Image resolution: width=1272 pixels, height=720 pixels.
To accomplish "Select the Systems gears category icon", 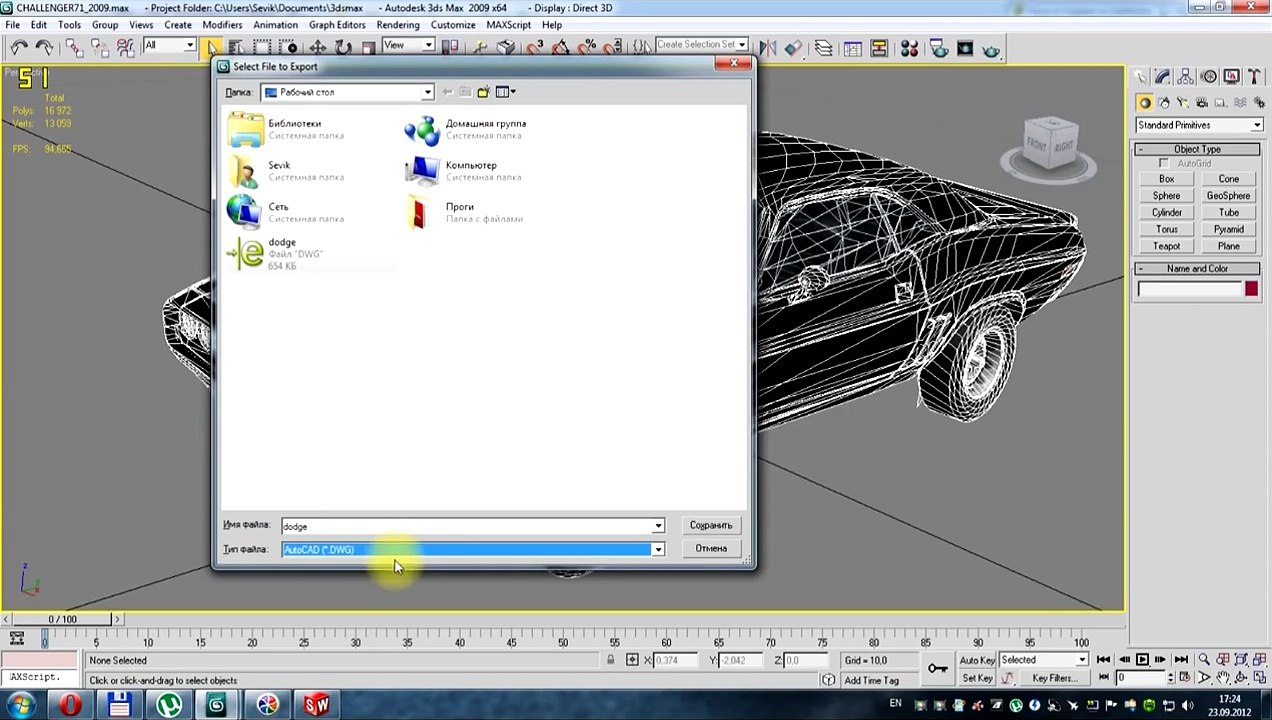I will [x=1259, y=103].
